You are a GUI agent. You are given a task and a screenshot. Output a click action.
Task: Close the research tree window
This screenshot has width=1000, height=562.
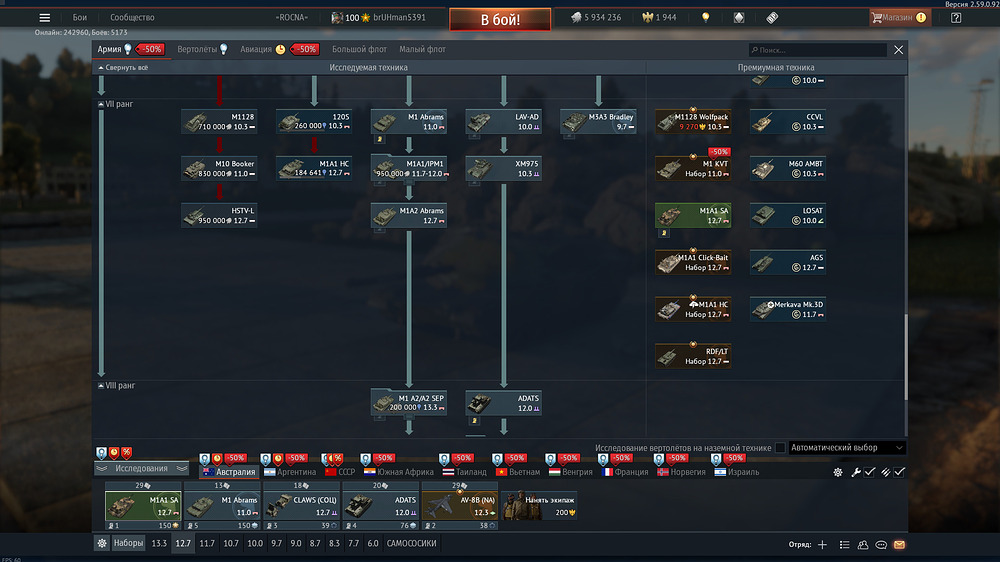(x=898, y=50)
